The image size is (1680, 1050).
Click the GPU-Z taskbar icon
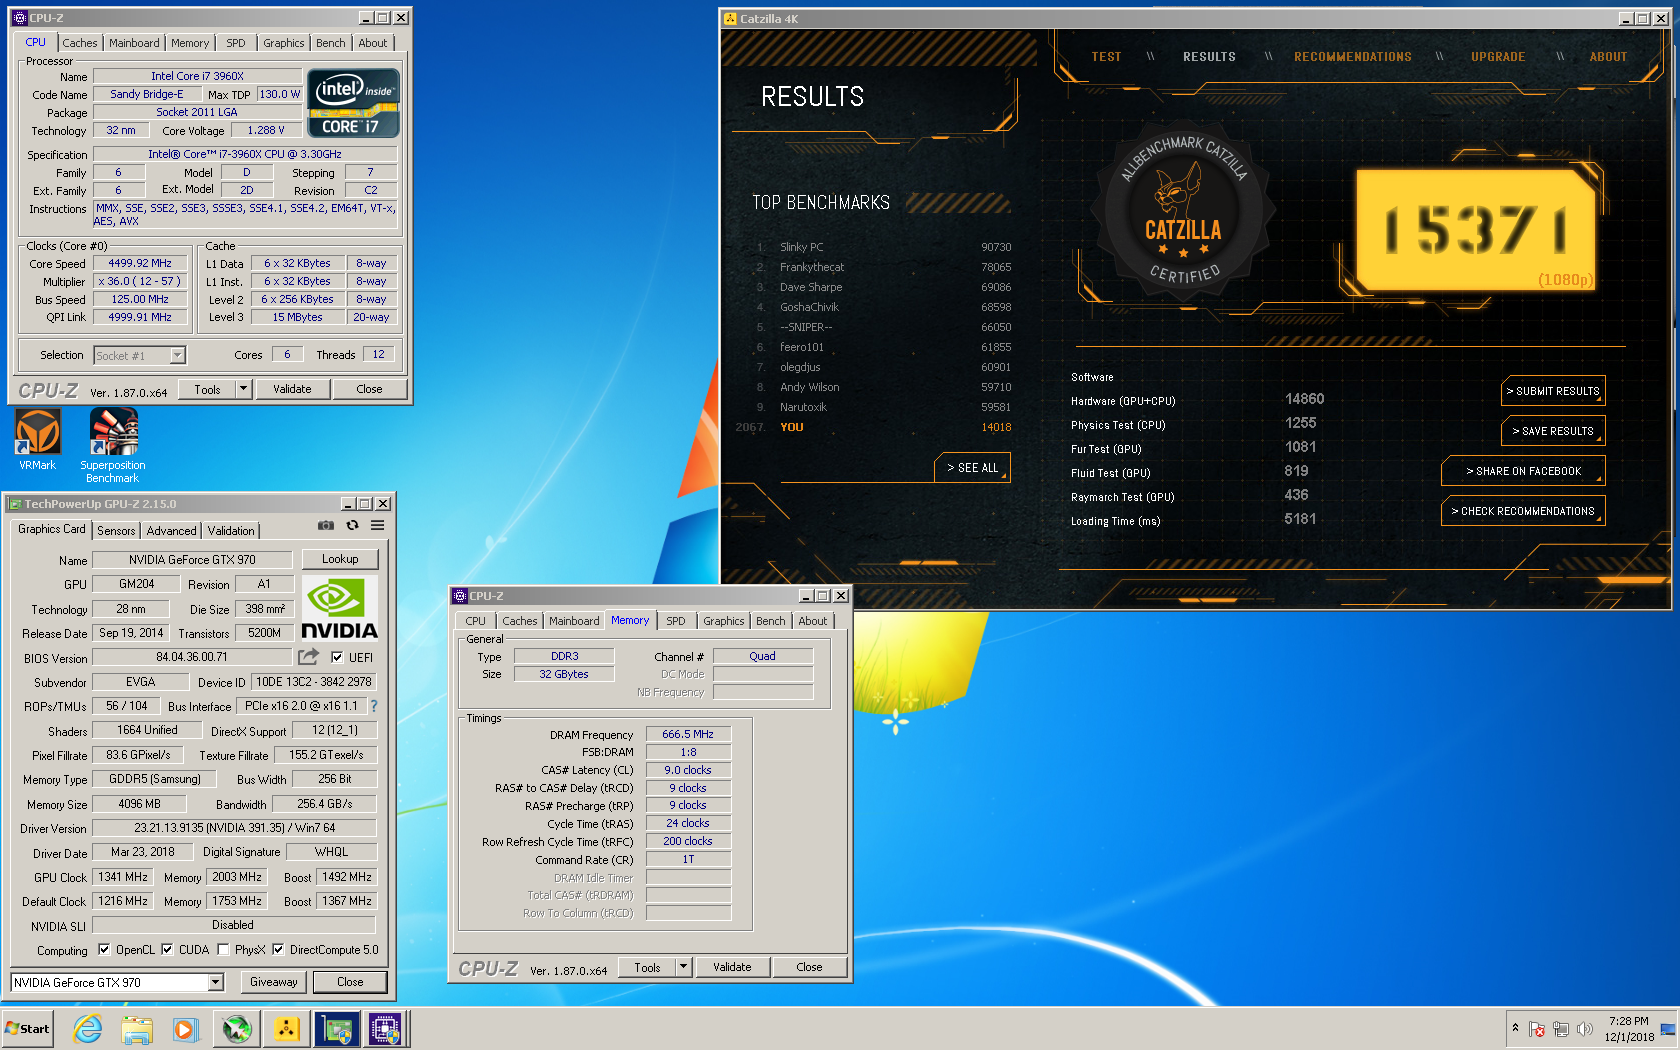pyautogui.click(x=336, y=1029)
